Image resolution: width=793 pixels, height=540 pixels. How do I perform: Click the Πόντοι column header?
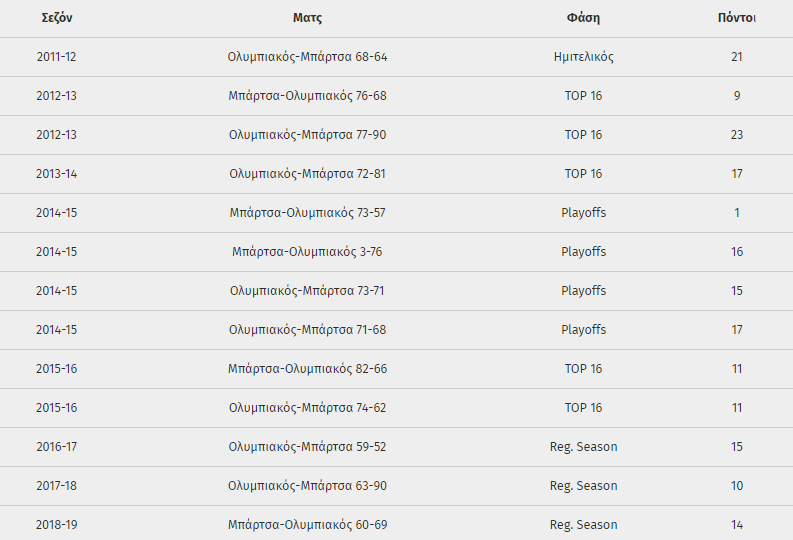[x=737, y=18]
